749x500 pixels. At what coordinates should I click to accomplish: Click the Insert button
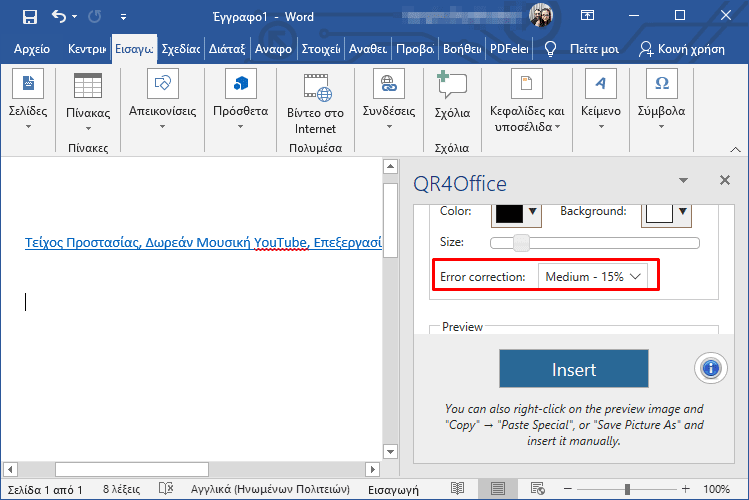tap(574, 370)
